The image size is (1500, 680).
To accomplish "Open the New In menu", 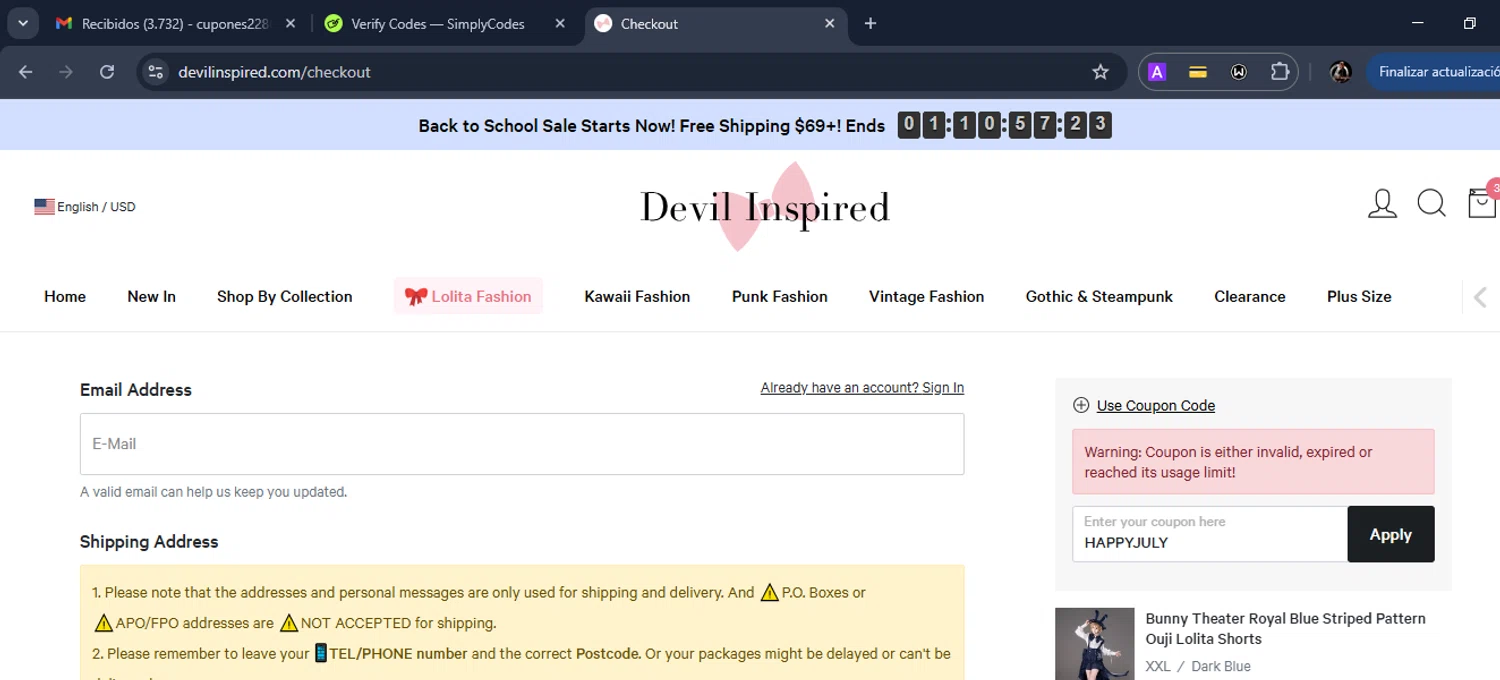I will [x=151, y=296].
